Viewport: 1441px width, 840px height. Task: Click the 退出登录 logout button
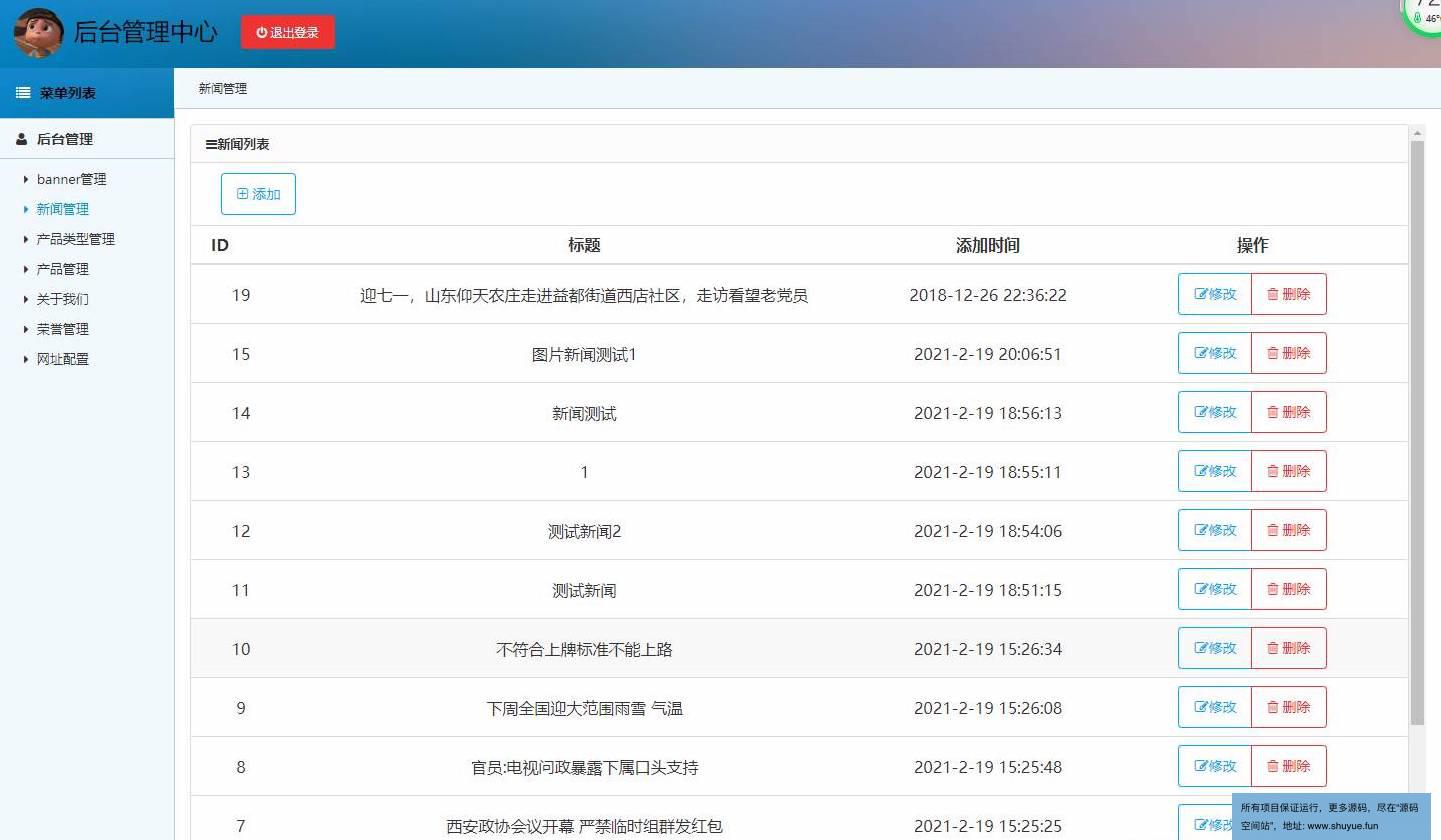coord(288,32)
